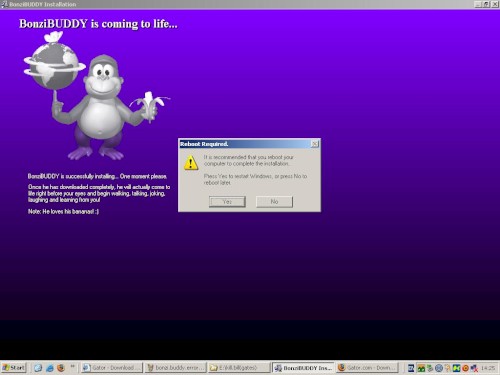Screen dimensions: 500x375
Task: Launch Internet Explorer from quick launch
Action: pyautogui.click(x=50, y=368)
